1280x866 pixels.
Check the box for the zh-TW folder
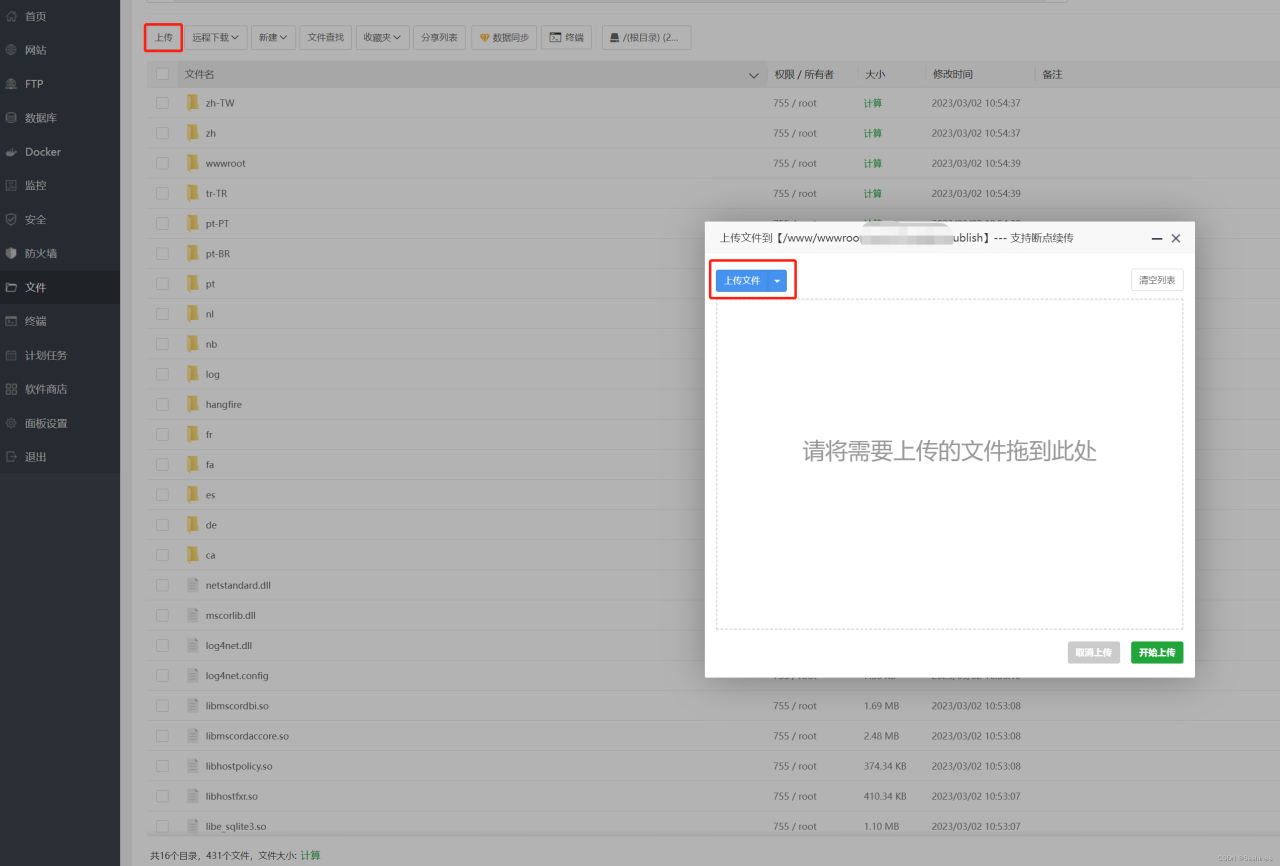click(x=162, y=103)
